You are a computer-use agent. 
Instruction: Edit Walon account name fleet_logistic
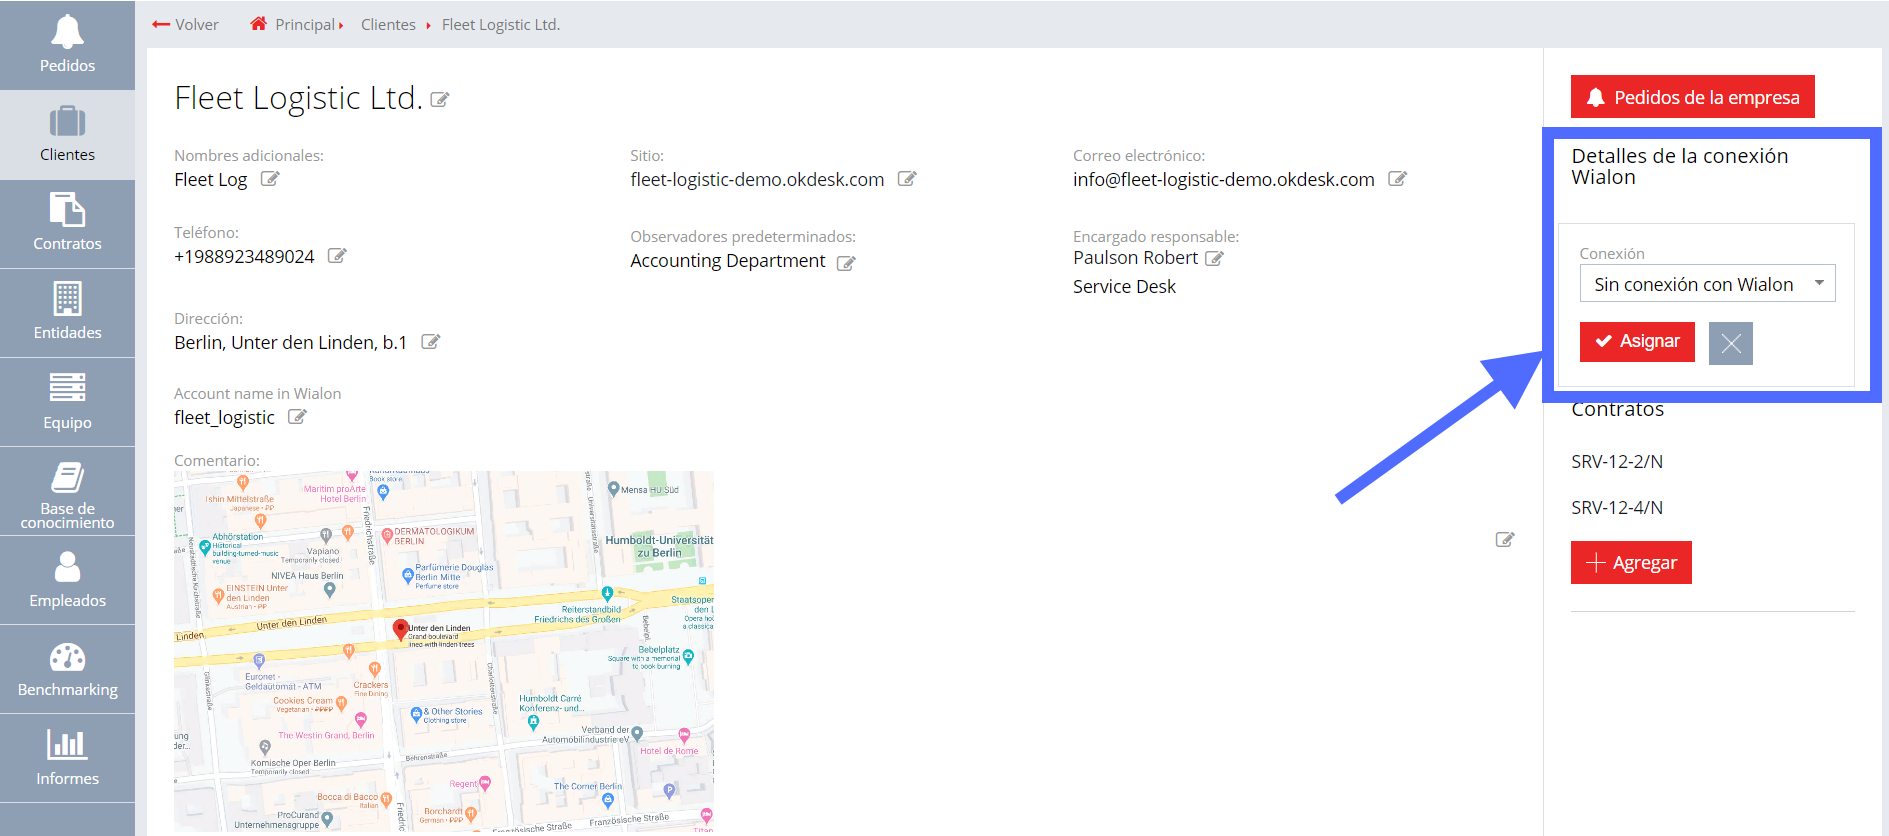point(297,417)
